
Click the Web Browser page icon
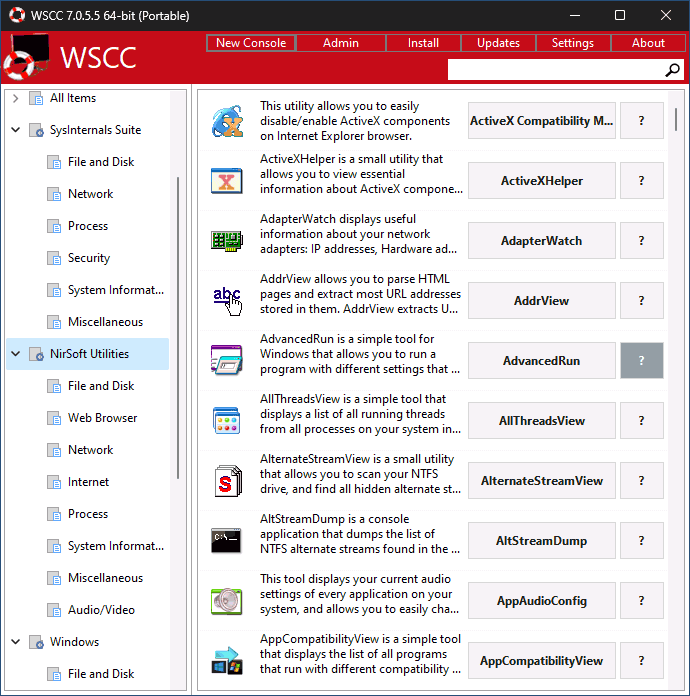coord(54,418)
